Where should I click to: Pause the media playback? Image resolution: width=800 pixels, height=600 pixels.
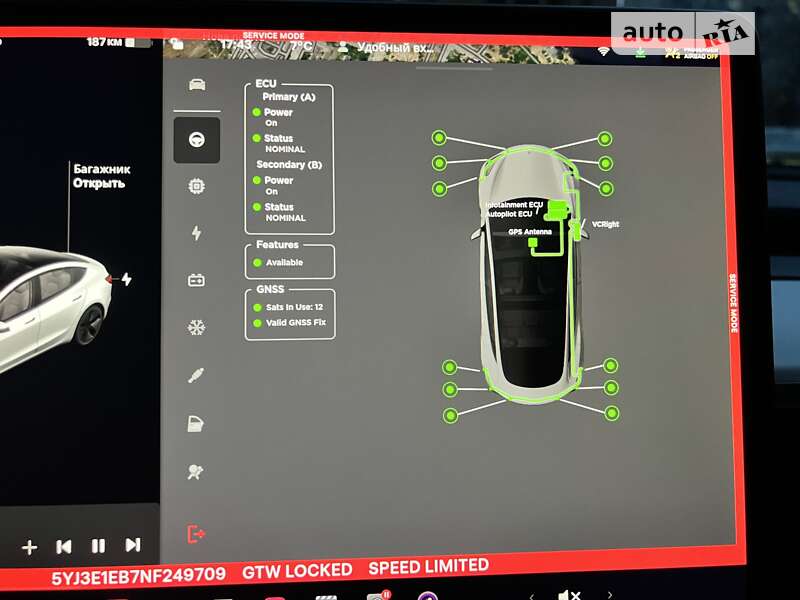(98, 546)
